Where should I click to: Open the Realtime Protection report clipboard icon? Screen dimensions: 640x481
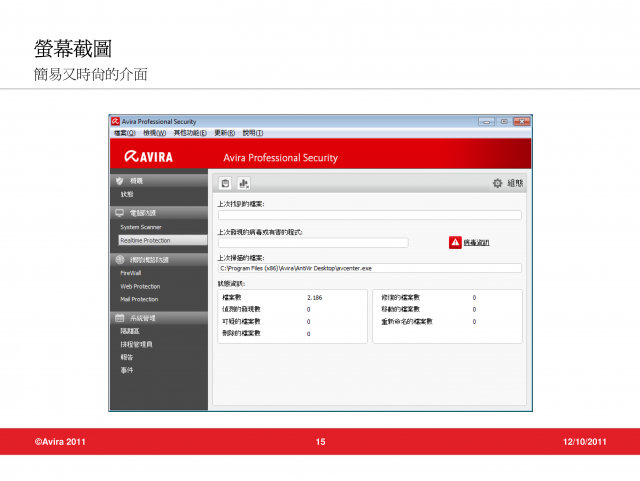(225, 183)
